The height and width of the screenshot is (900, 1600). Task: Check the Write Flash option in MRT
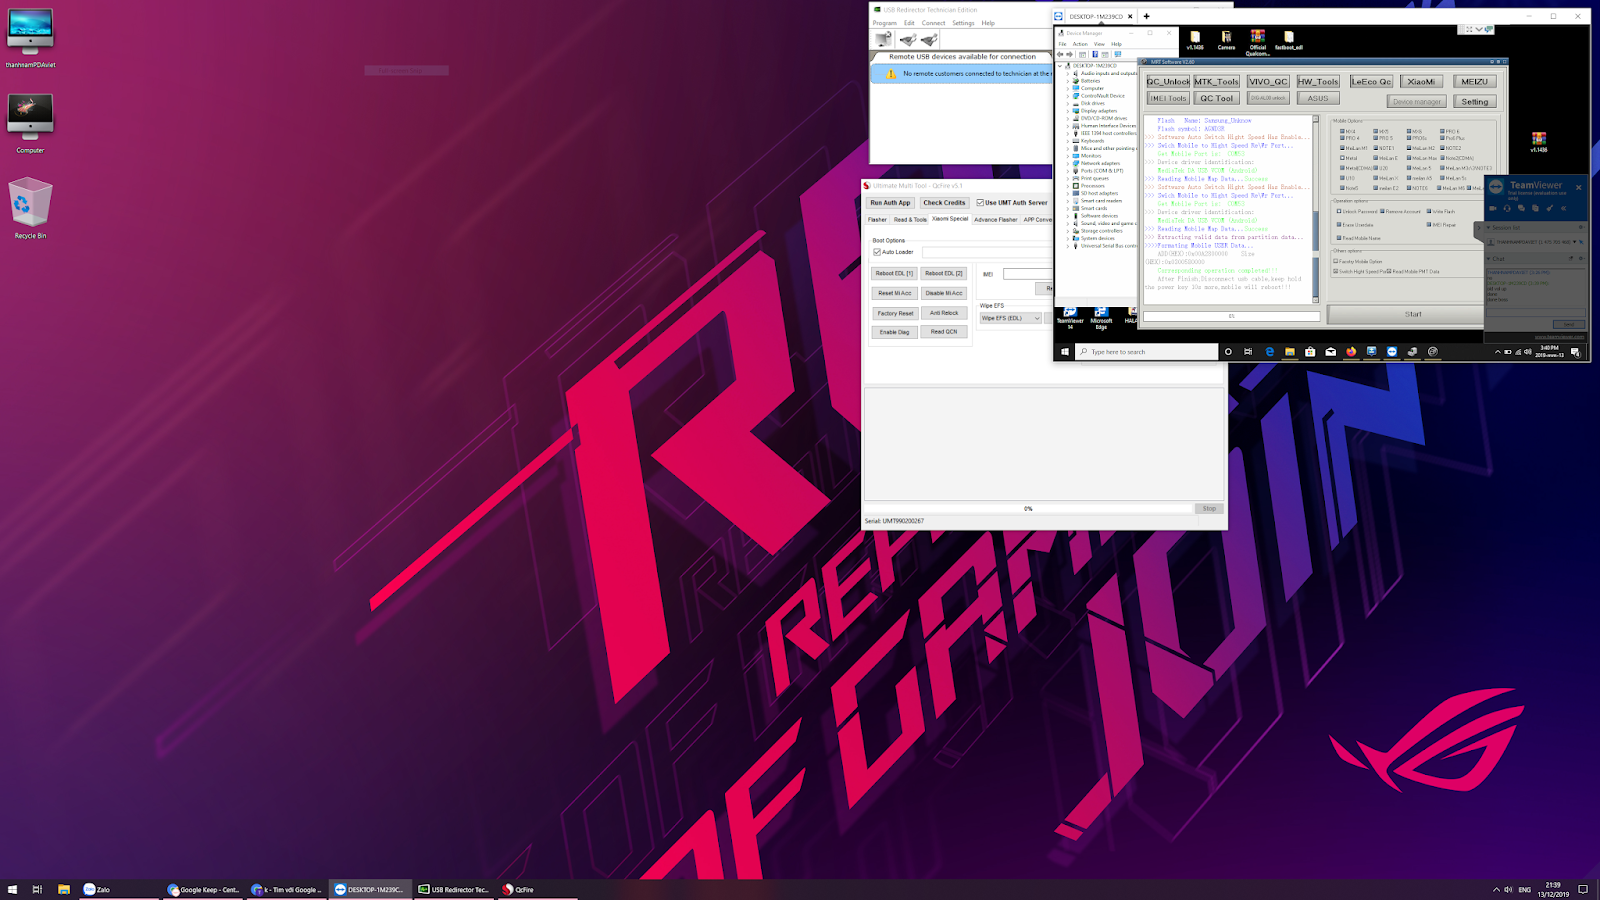[1429, 212]
